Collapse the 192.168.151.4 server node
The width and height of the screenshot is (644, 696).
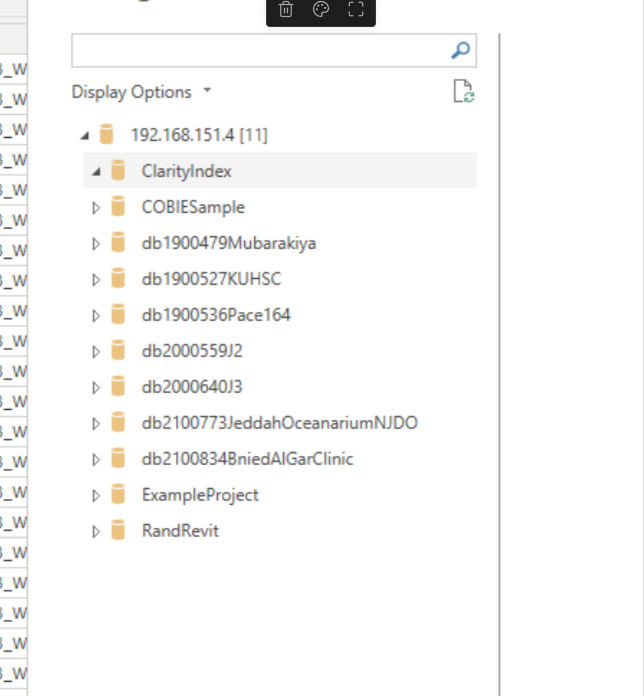[x=86, y=135]
